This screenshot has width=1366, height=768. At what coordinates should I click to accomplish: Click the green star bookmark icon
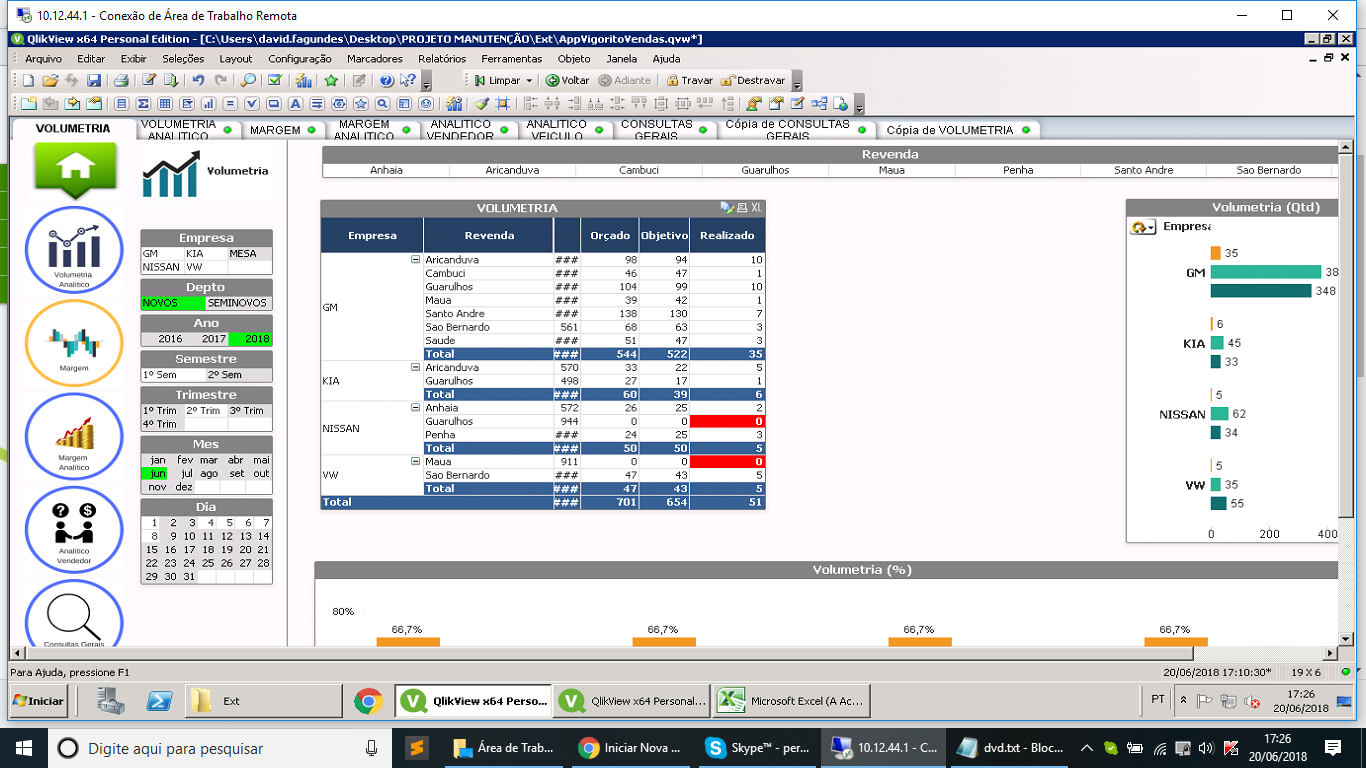coord(331,80)
